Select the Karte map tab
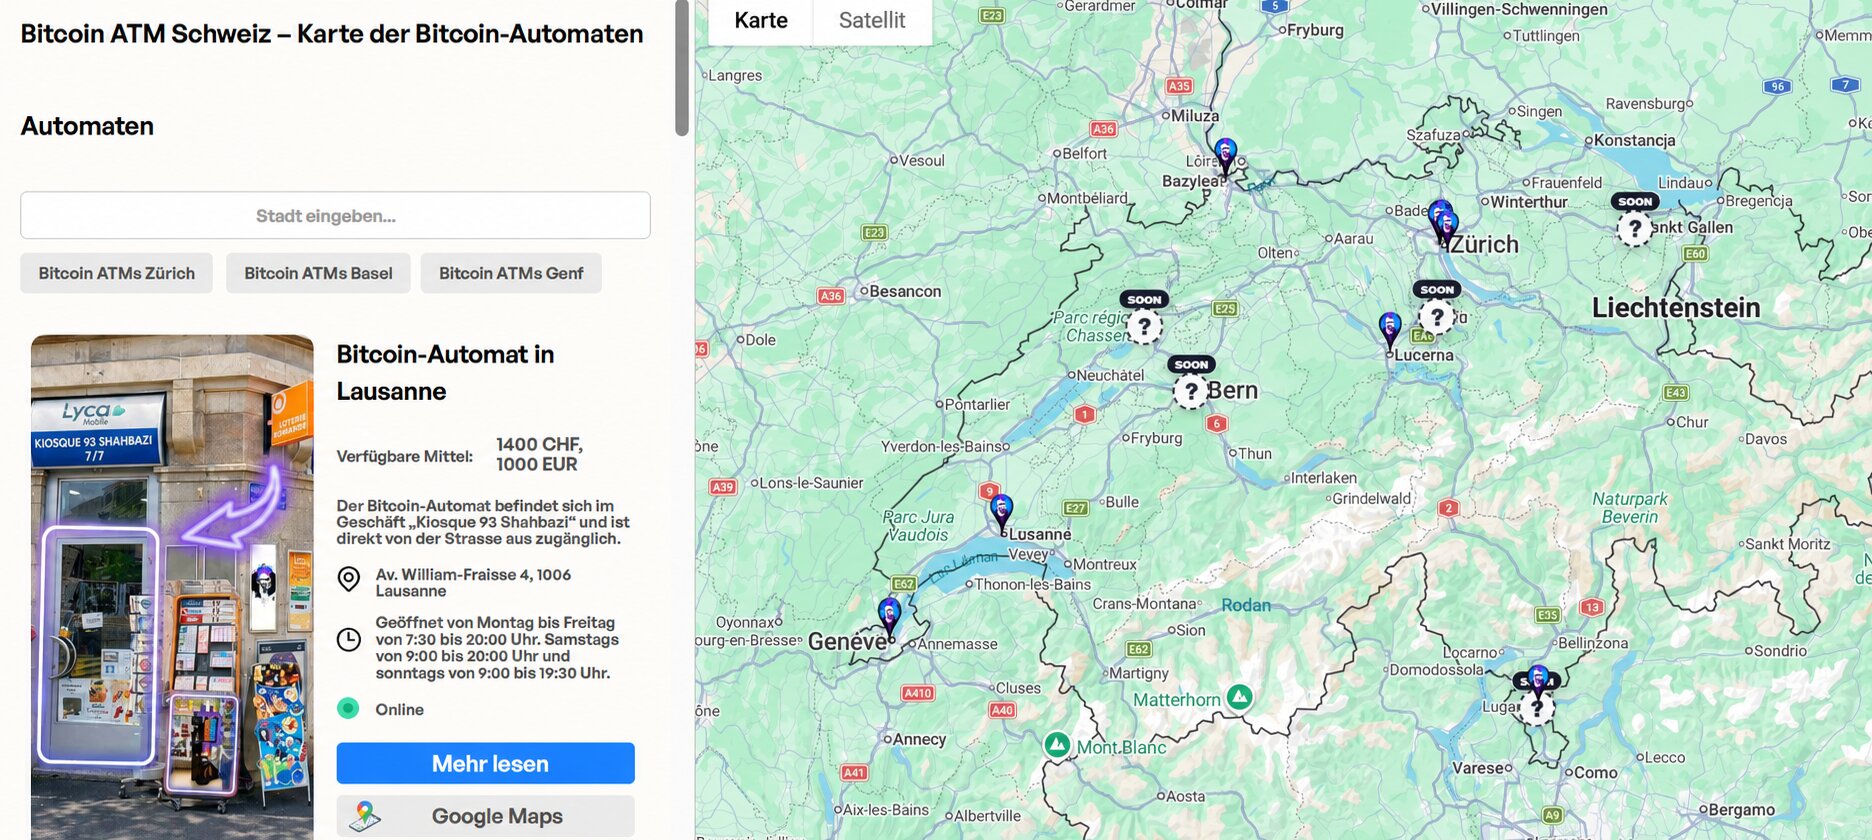This screenshot has height=840, width=1872. click(761, 20)
